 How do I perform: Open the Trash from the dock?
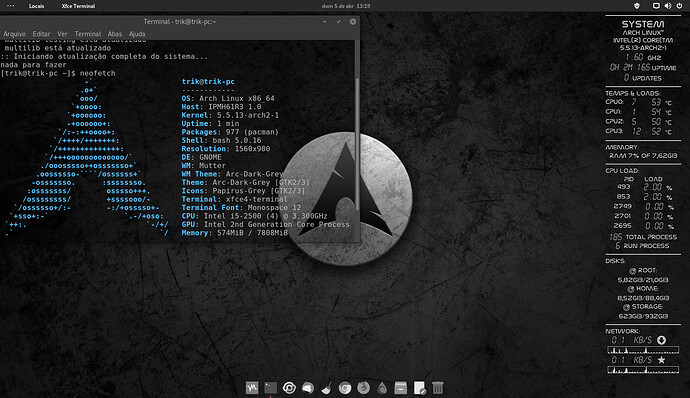pyautogui.click(x=437, y=388)
